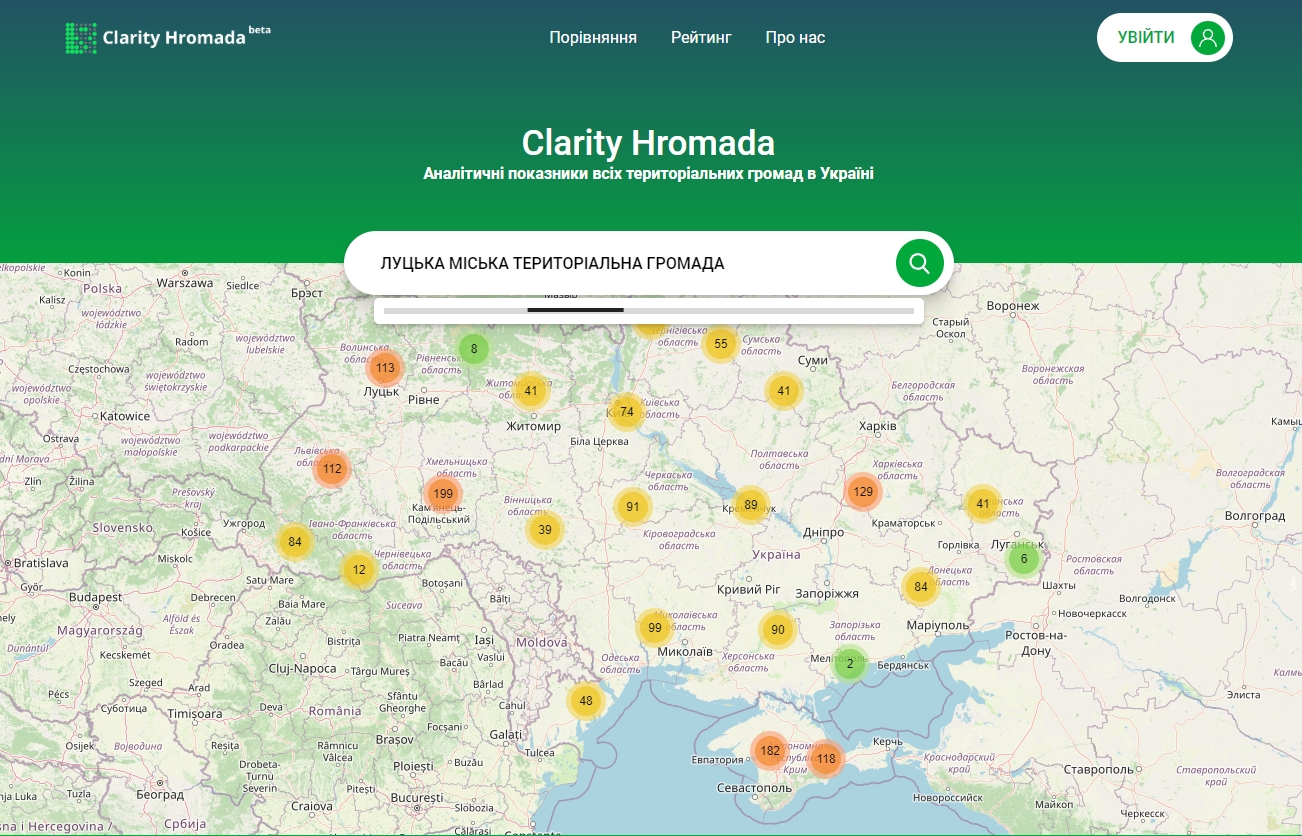Select the 199 cluster in Хмельницька область
This screenshot has width=1302, height=836.
click(443, 494)
